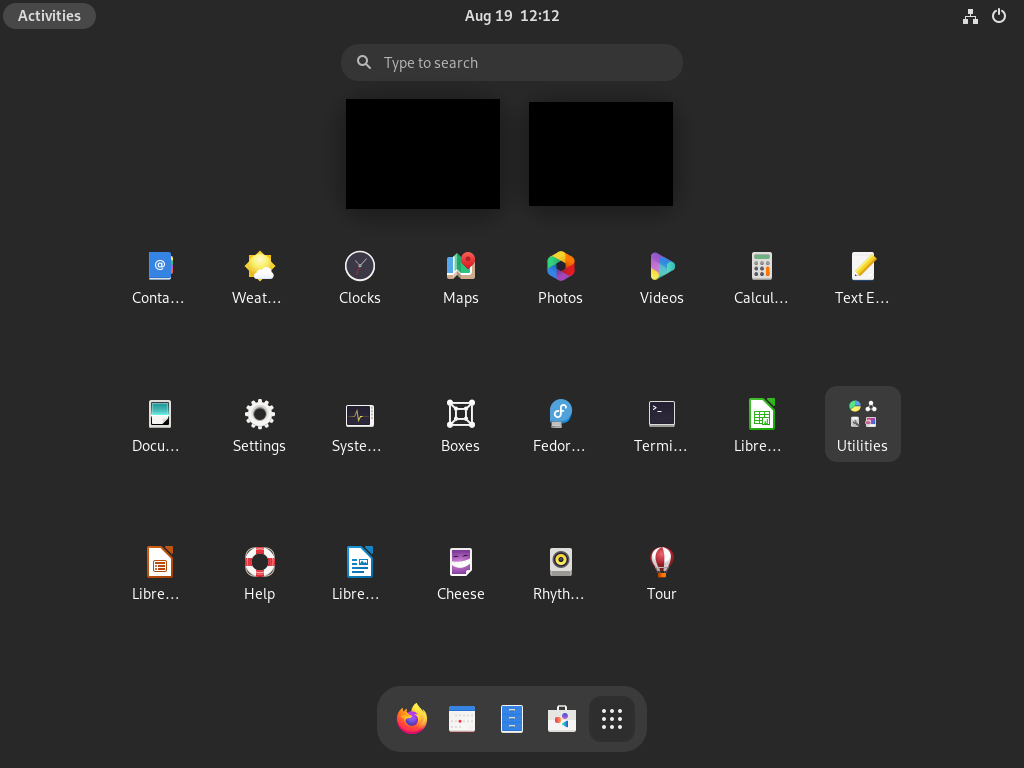Switch to the second workspace thumbnail

click(x=601, y=154)
